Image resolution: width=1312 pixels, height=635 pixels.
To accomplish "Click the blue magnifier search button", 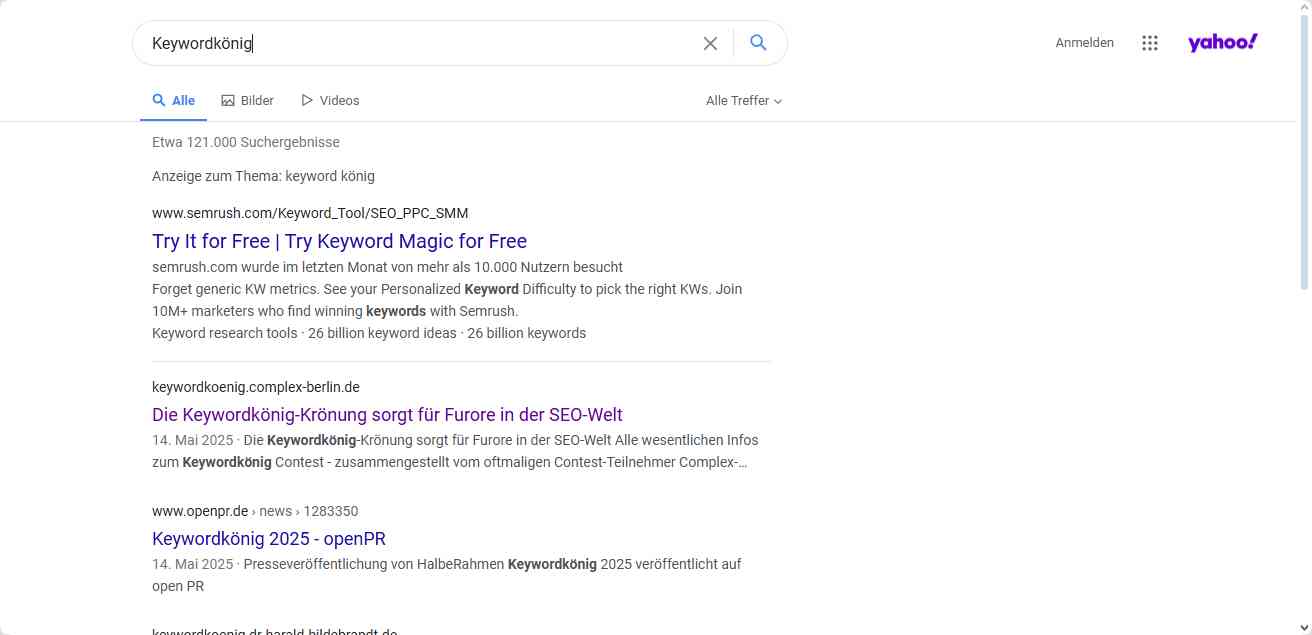I will point(758,43).
